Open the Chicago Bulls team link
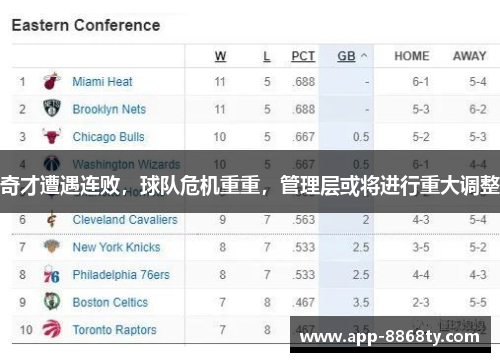Viewport: 500px width, 362px height. pos(109,137)
